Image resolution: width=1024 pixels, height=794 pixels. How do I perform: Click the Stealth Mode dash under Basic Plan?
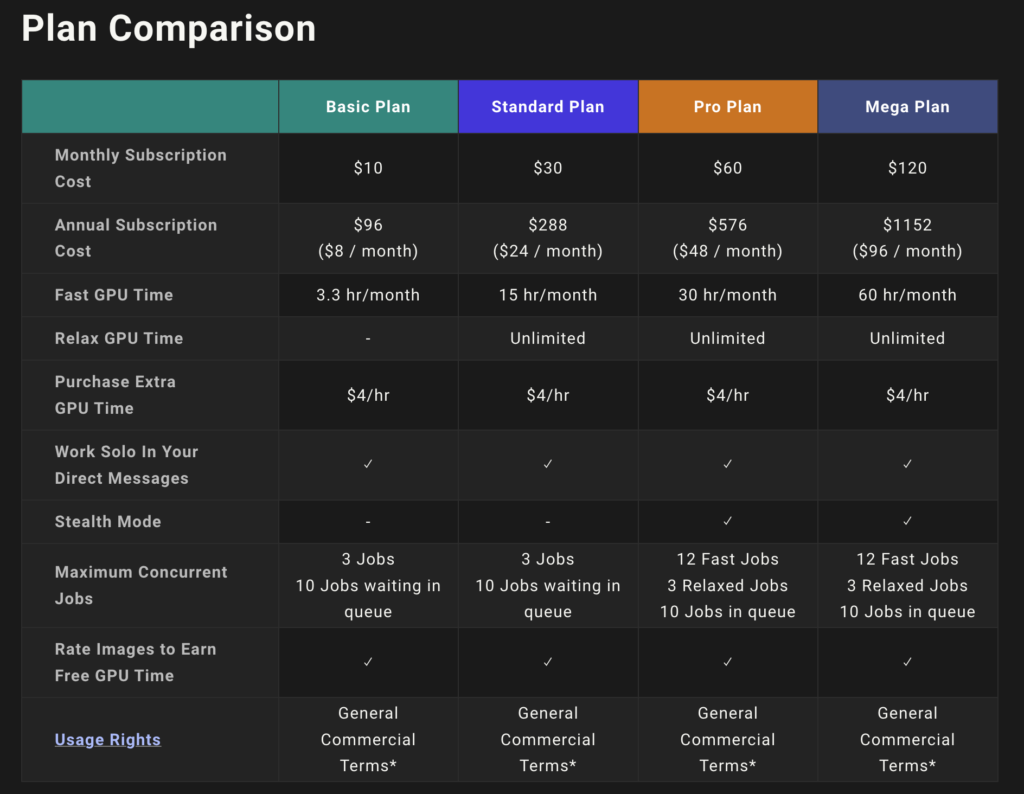368,522
